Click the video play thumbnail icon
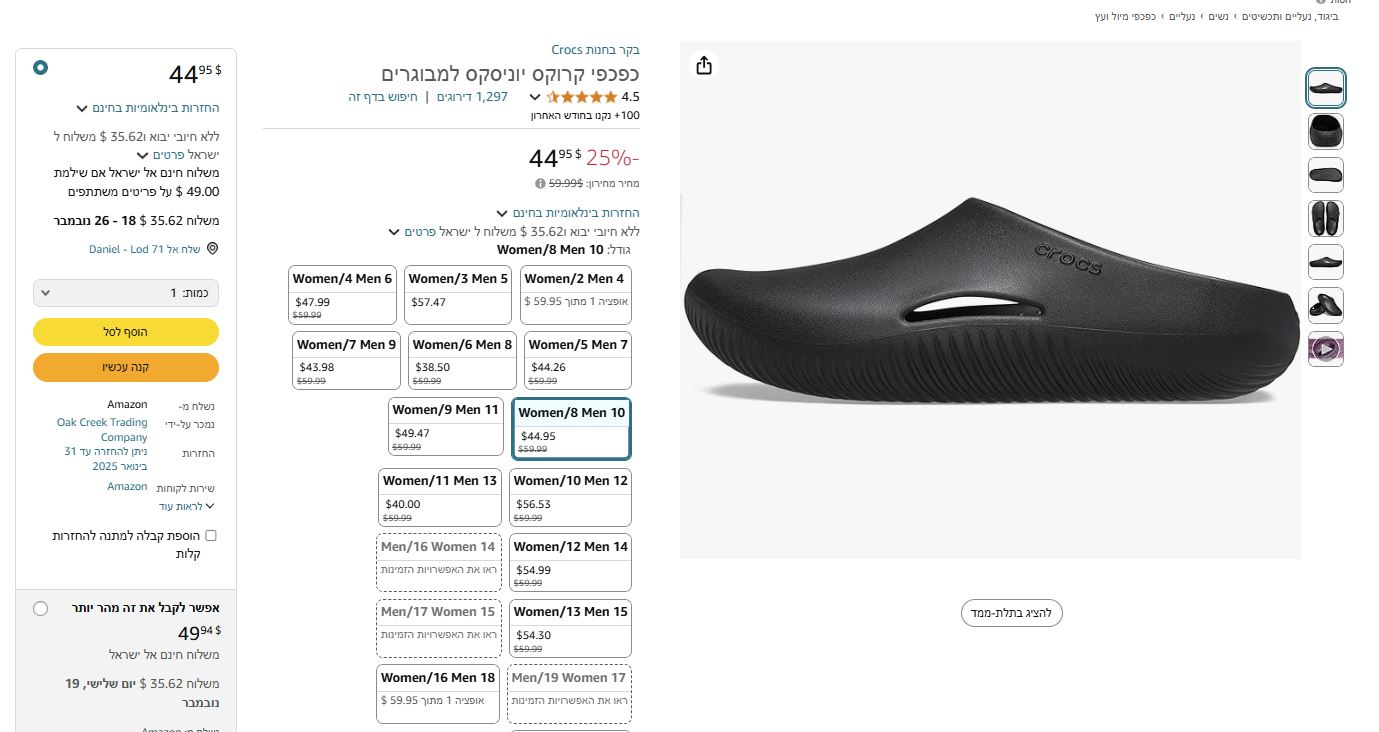The image size is (1379, 732). tap(1326, 349)
